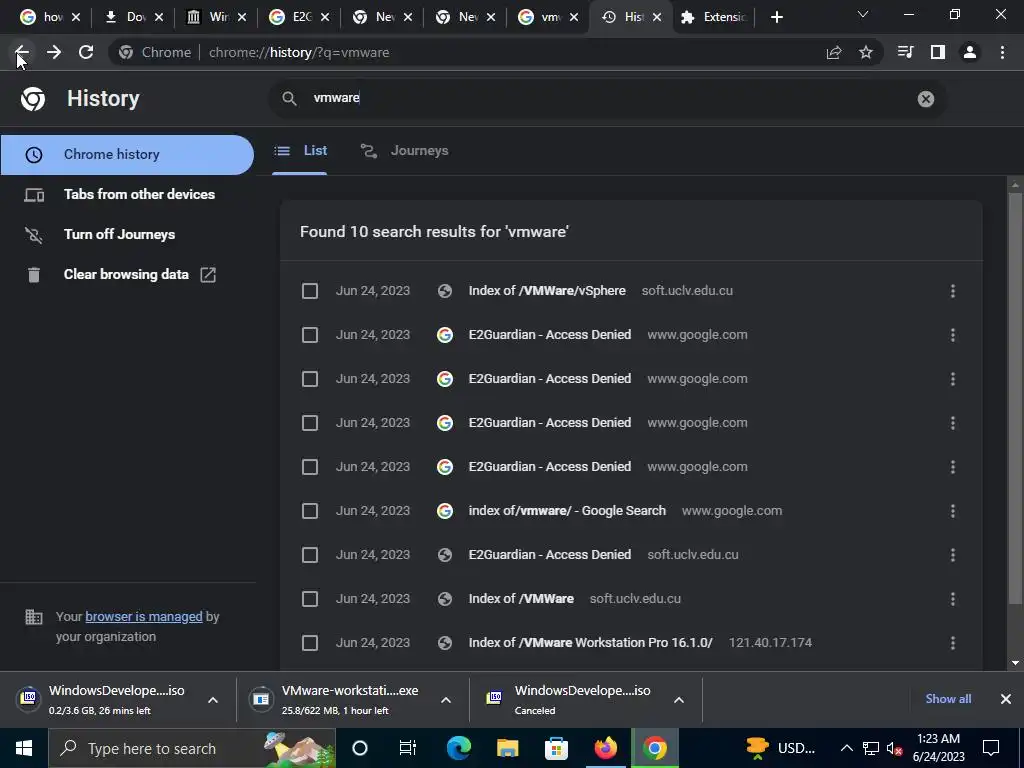1024x768 pixels.
Task: Open actions menu for soft.uclv.edu.cu Access Denied
Action: pos(952,554)
